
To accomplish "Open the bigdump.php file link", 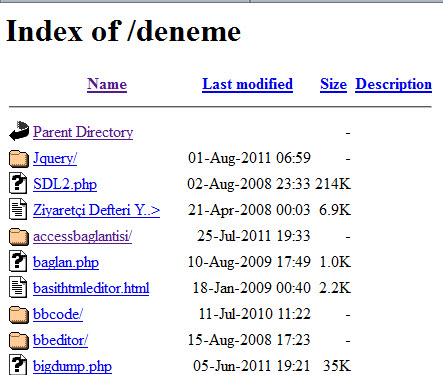I will [72, 366].
